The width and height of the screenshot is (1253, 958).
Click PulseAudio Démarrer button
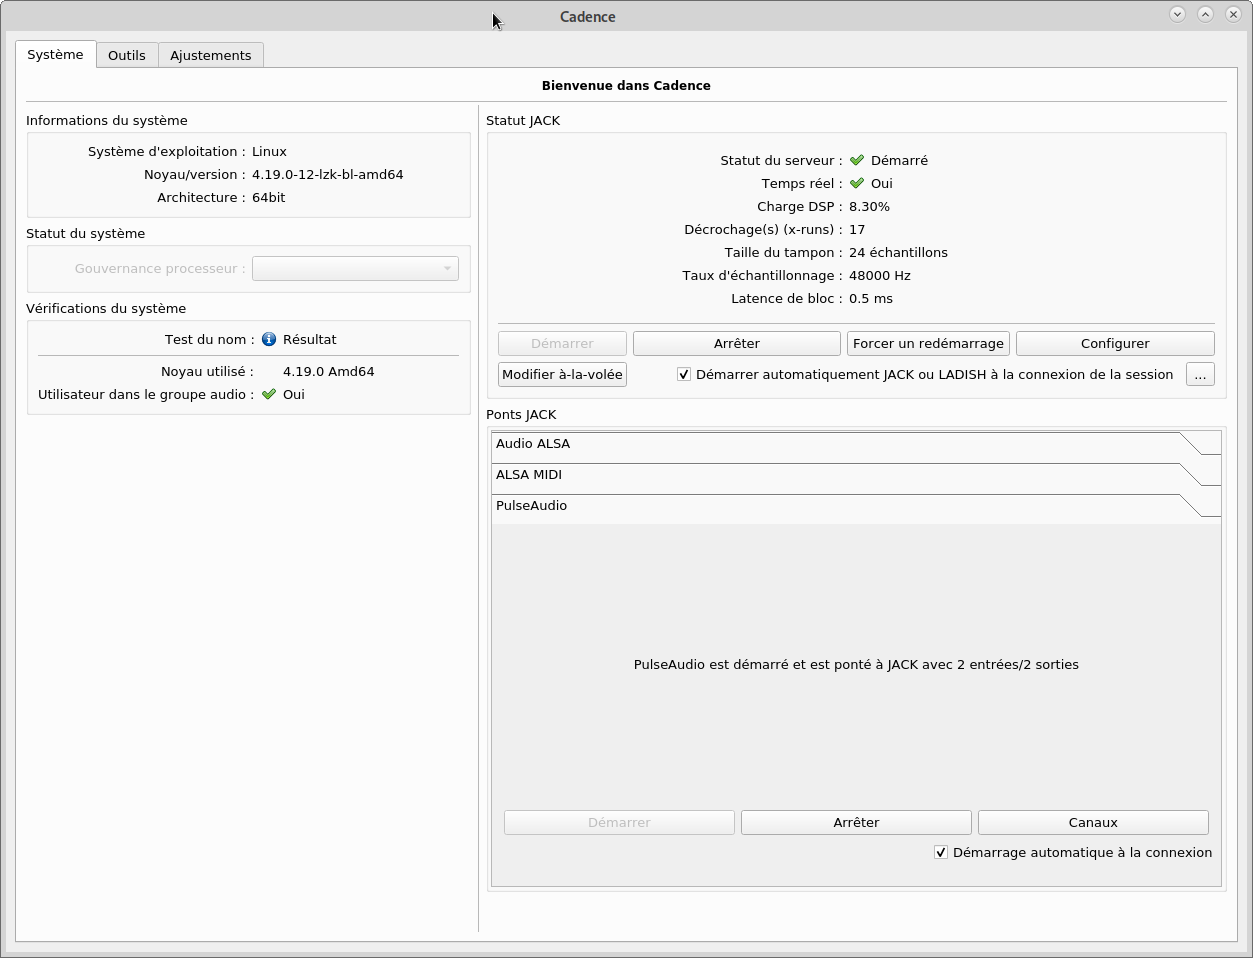point(619,822)
